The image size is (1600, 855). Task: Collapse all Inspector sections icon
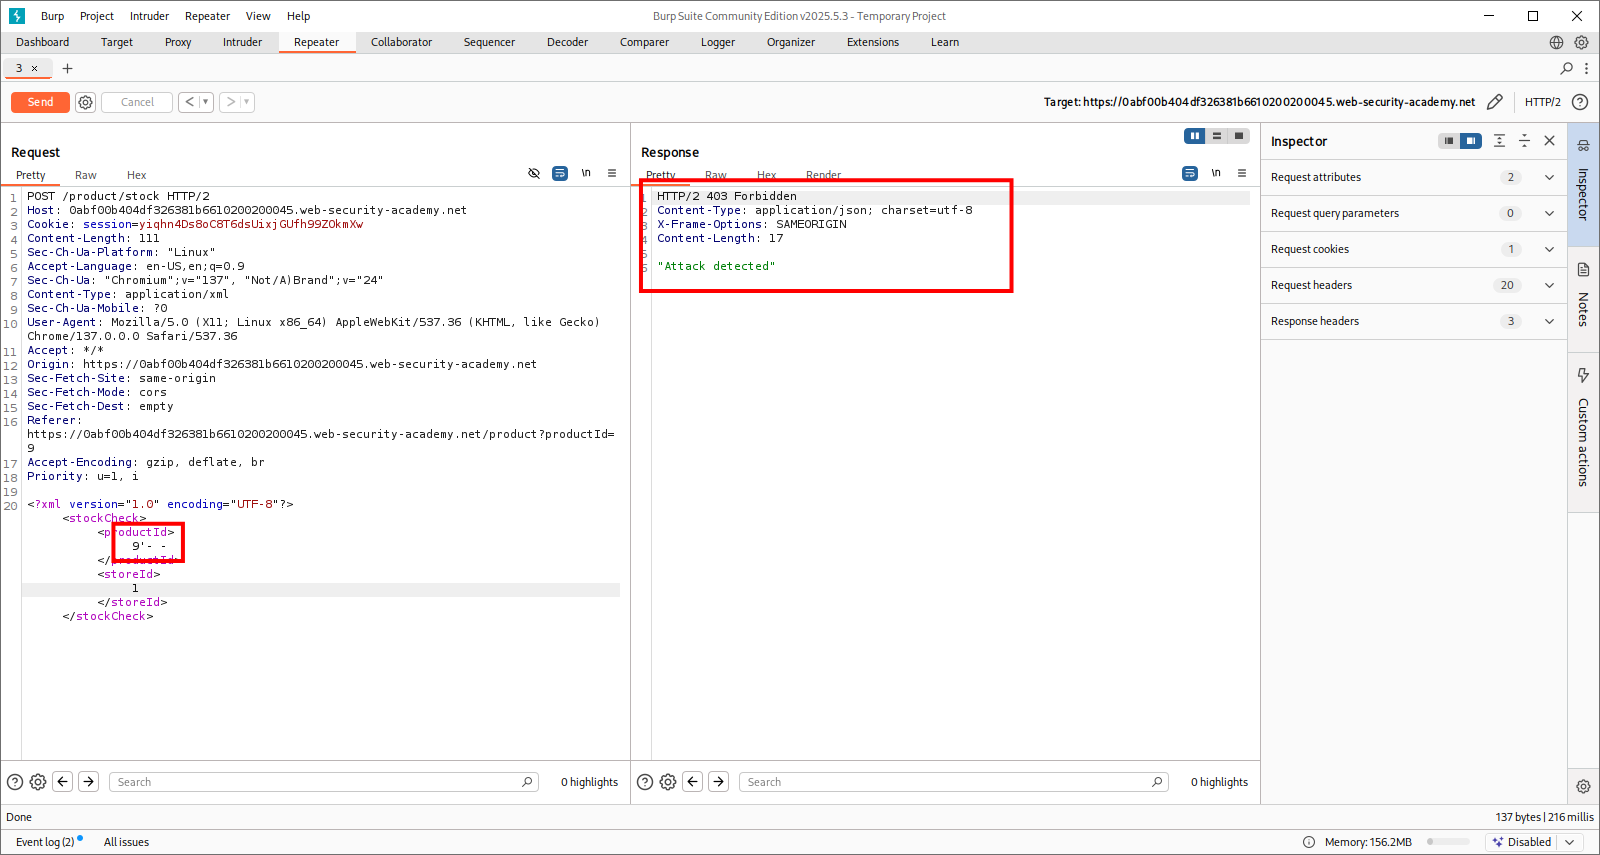(1524, 141)
